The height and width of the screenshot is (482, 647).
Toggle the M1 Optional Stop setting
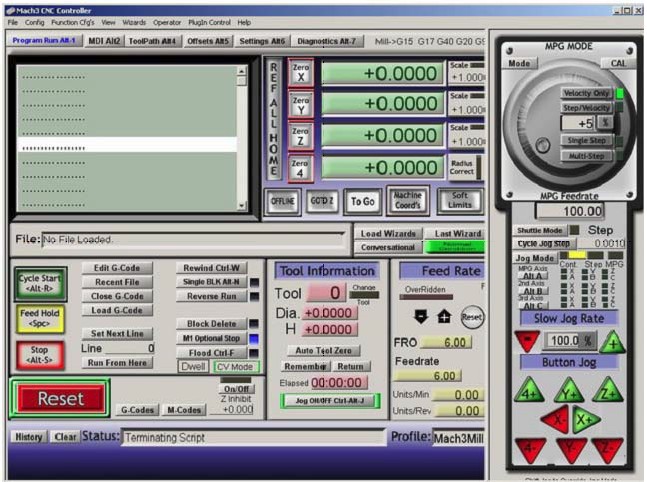click(211, 338)
